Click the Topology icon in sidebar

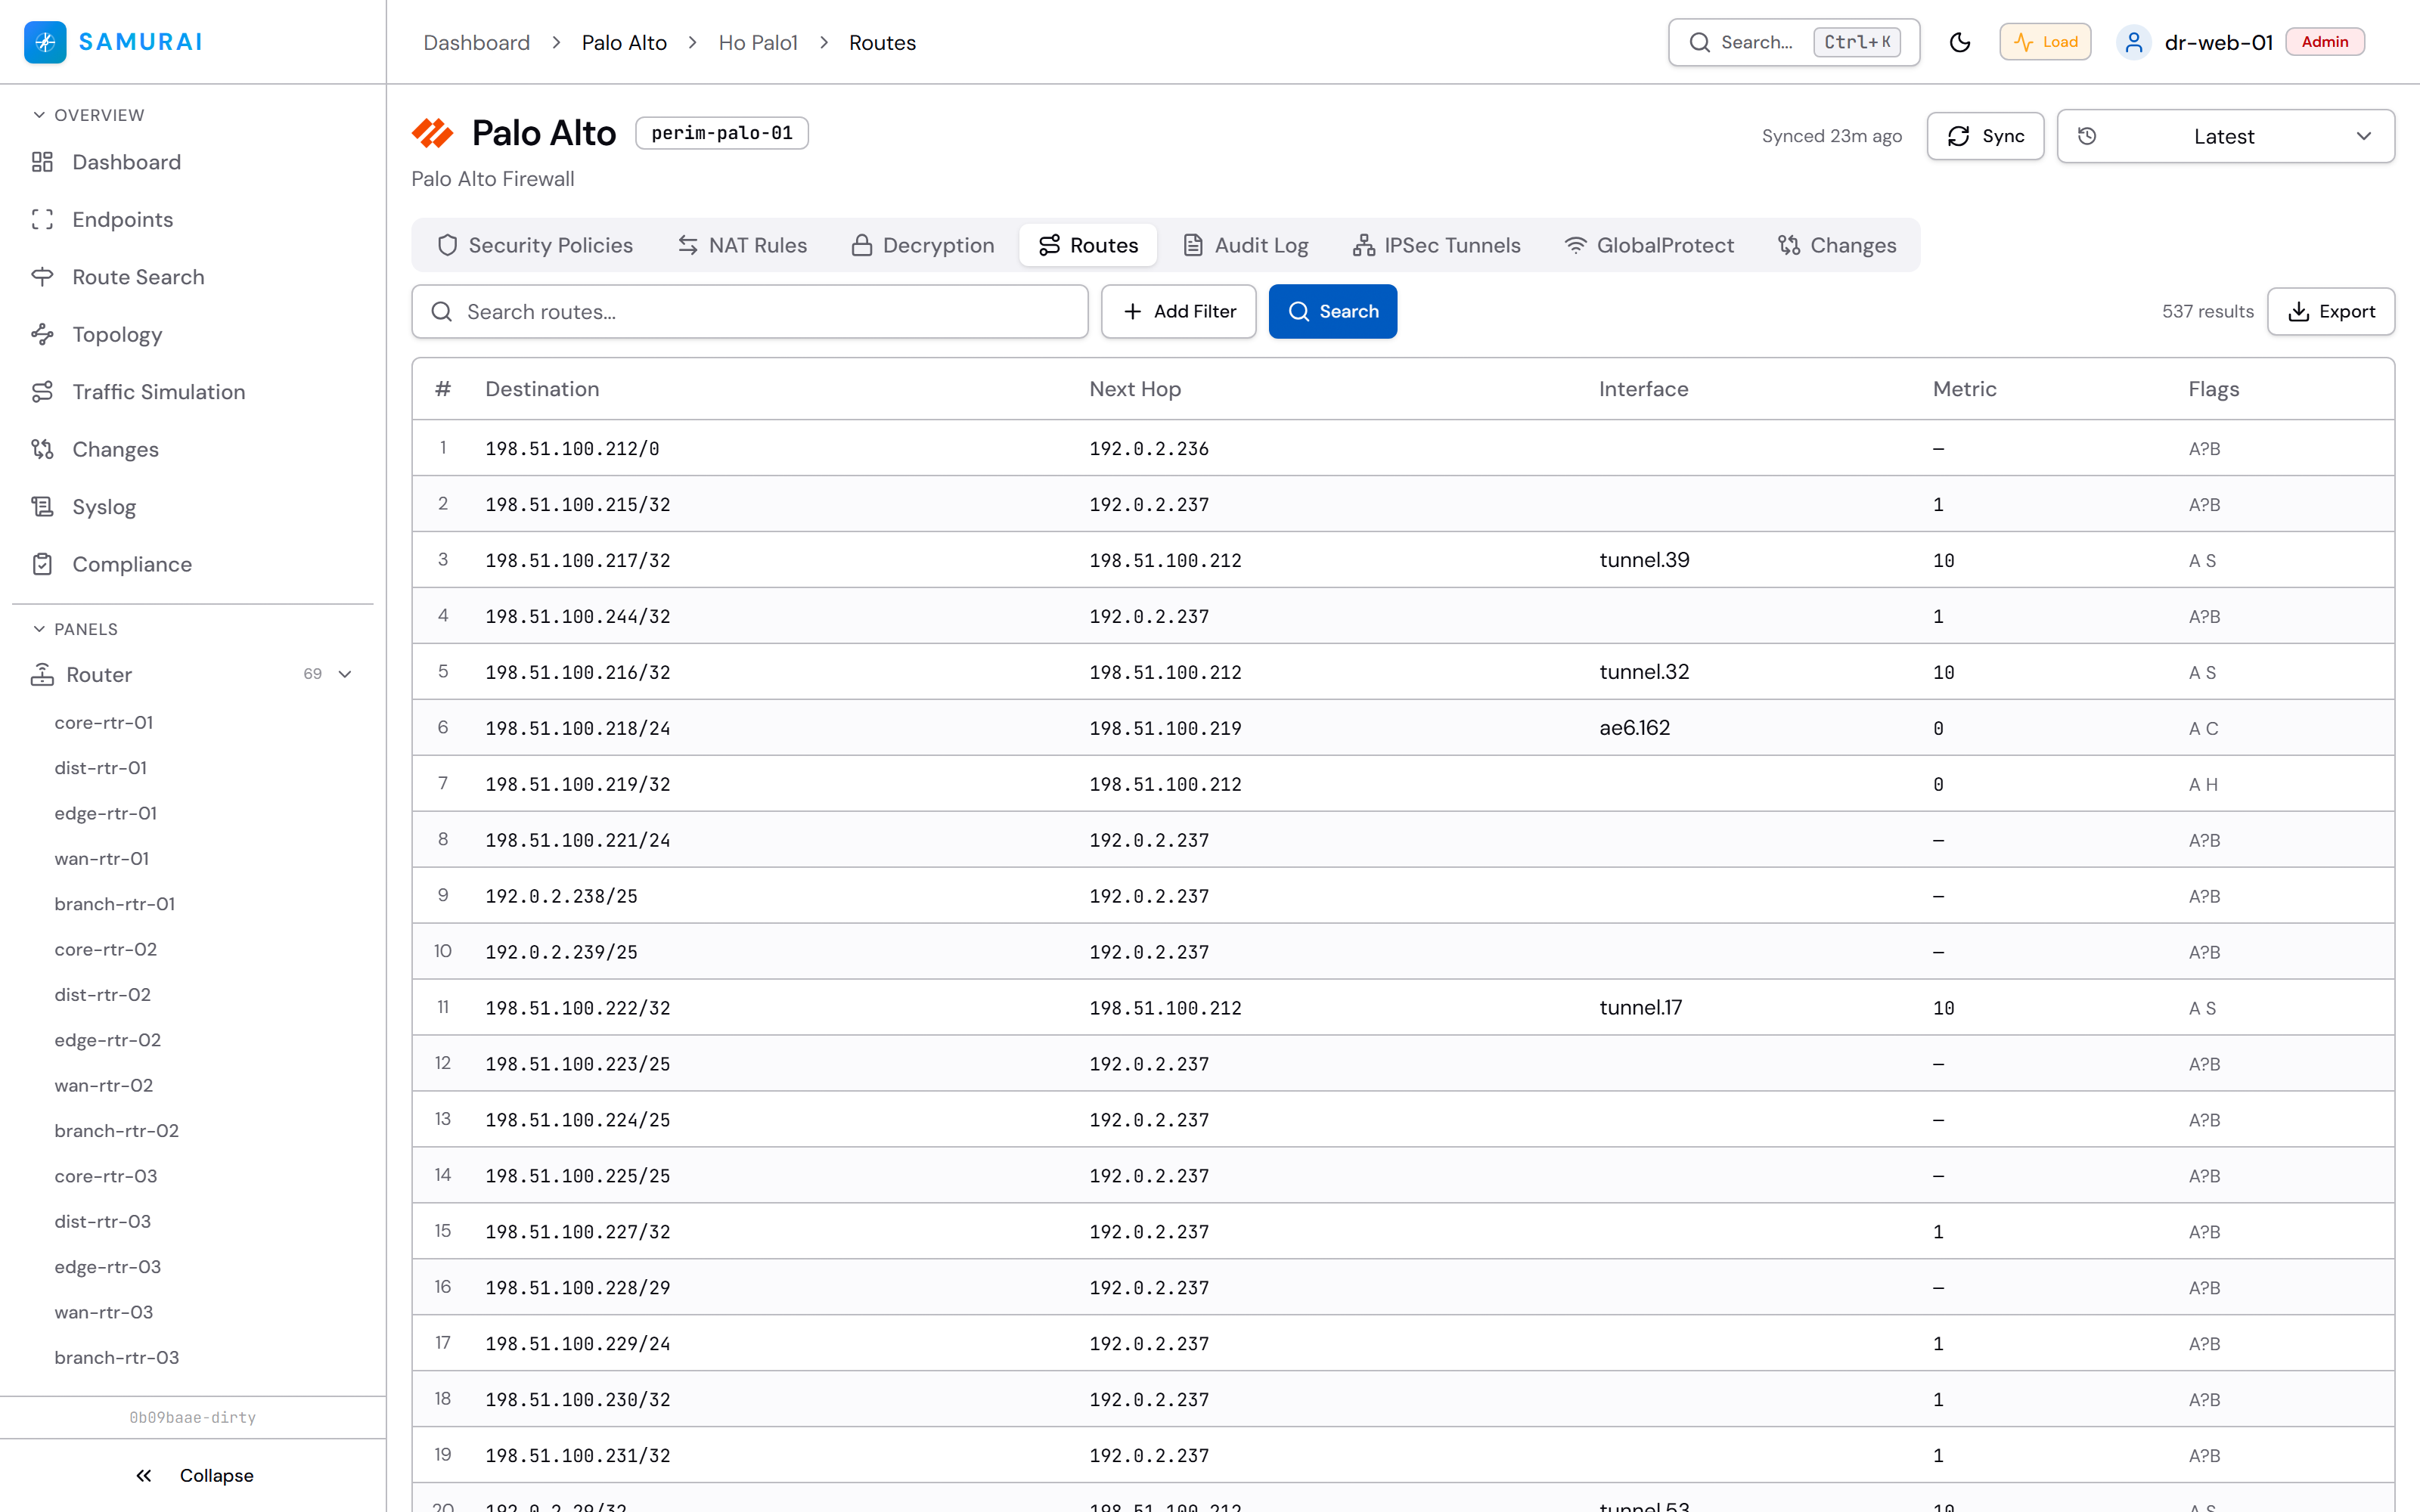42,335
